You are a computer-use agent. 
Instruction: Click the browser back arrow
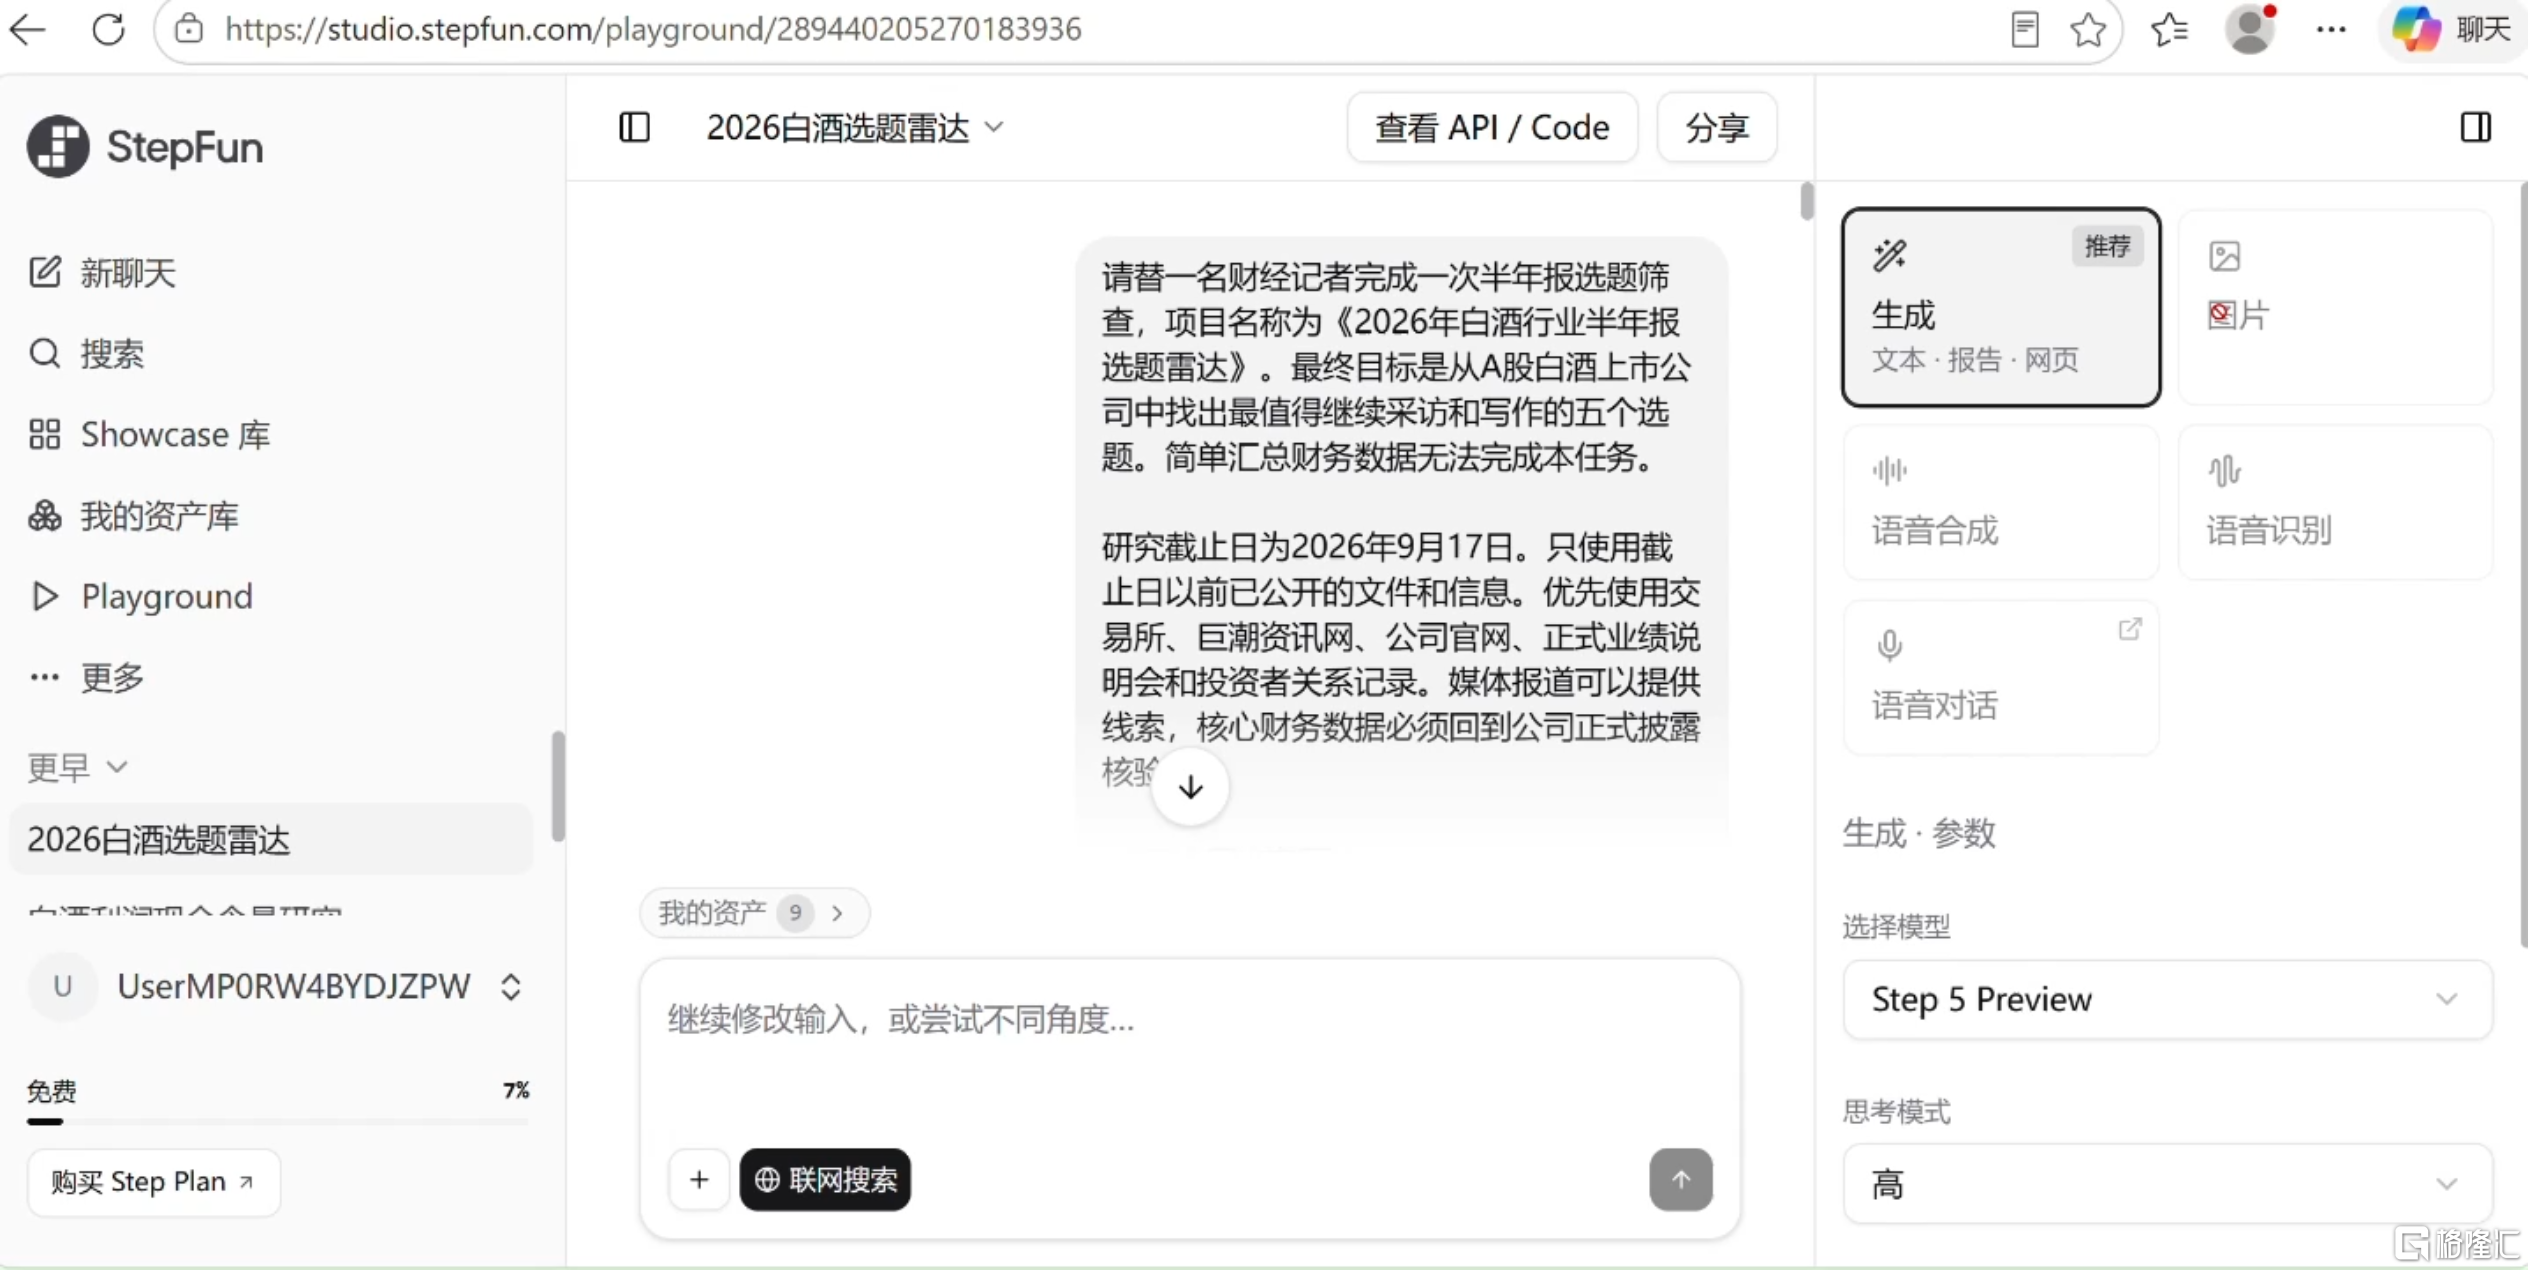(x=28, y=29)
